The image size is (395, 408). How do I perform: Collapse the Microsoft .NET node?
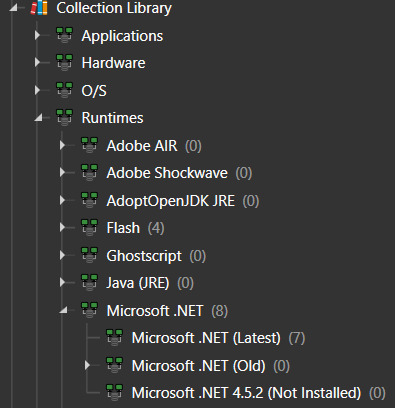pos(63,310)
